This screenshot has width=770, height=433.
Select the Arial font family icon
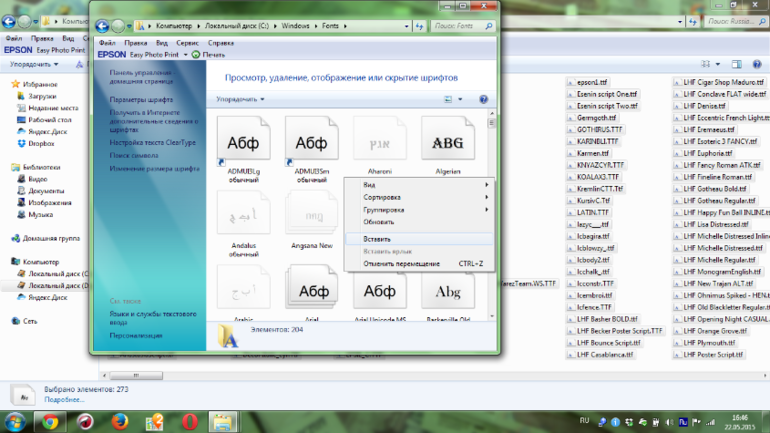click(311, 290)
